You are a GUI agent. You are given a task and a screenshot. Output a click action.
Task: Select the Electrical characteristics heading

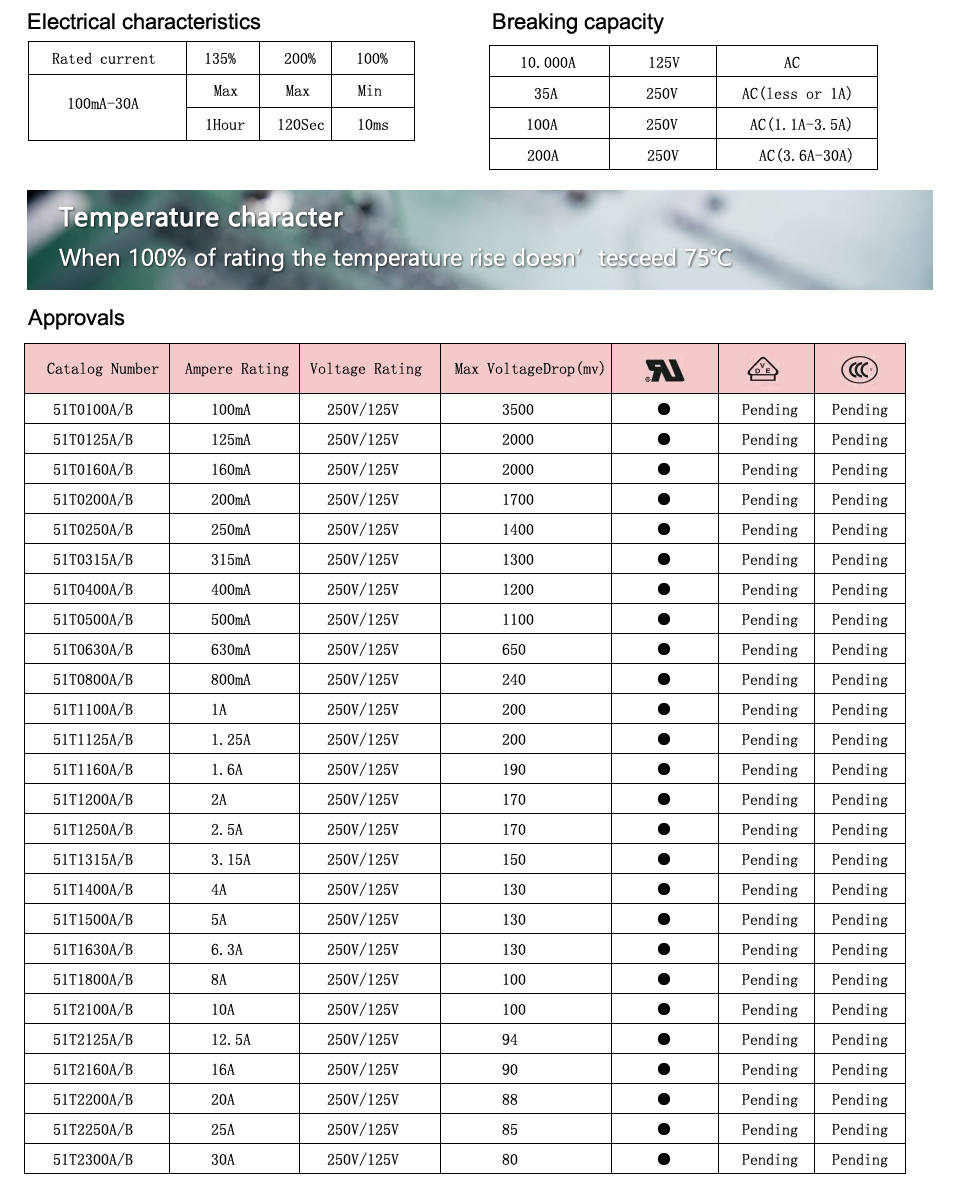tap(143, 21)
